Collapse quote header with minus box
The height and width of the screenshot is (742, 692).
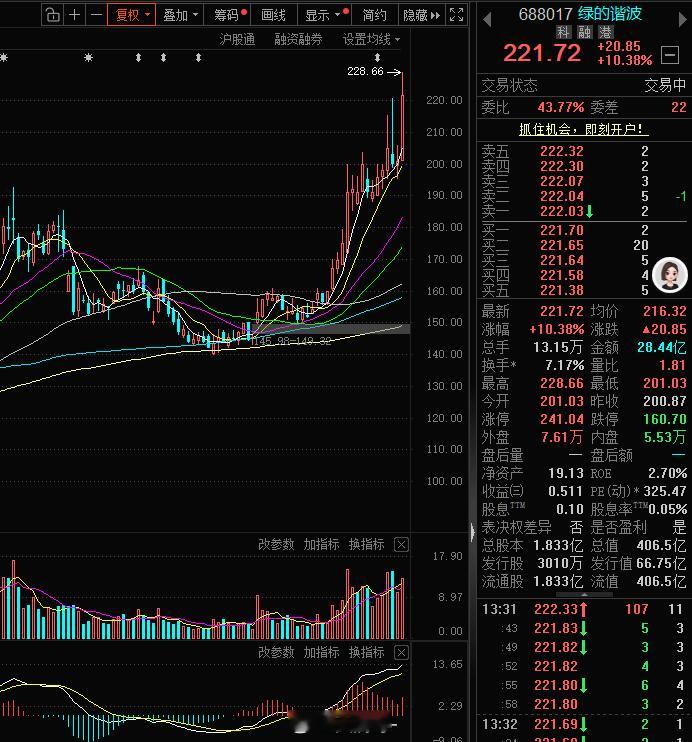click(670, 55)
